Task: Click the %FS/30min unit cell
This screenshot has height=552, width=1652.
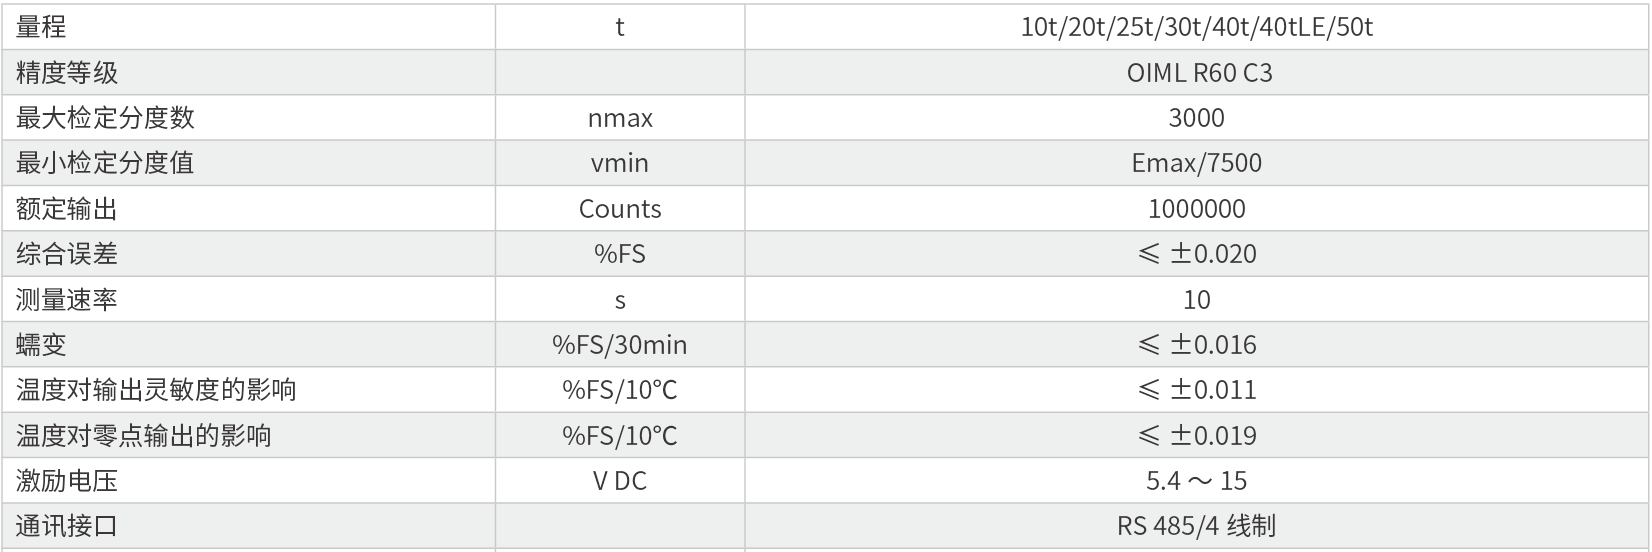Action: click(620, 345)
